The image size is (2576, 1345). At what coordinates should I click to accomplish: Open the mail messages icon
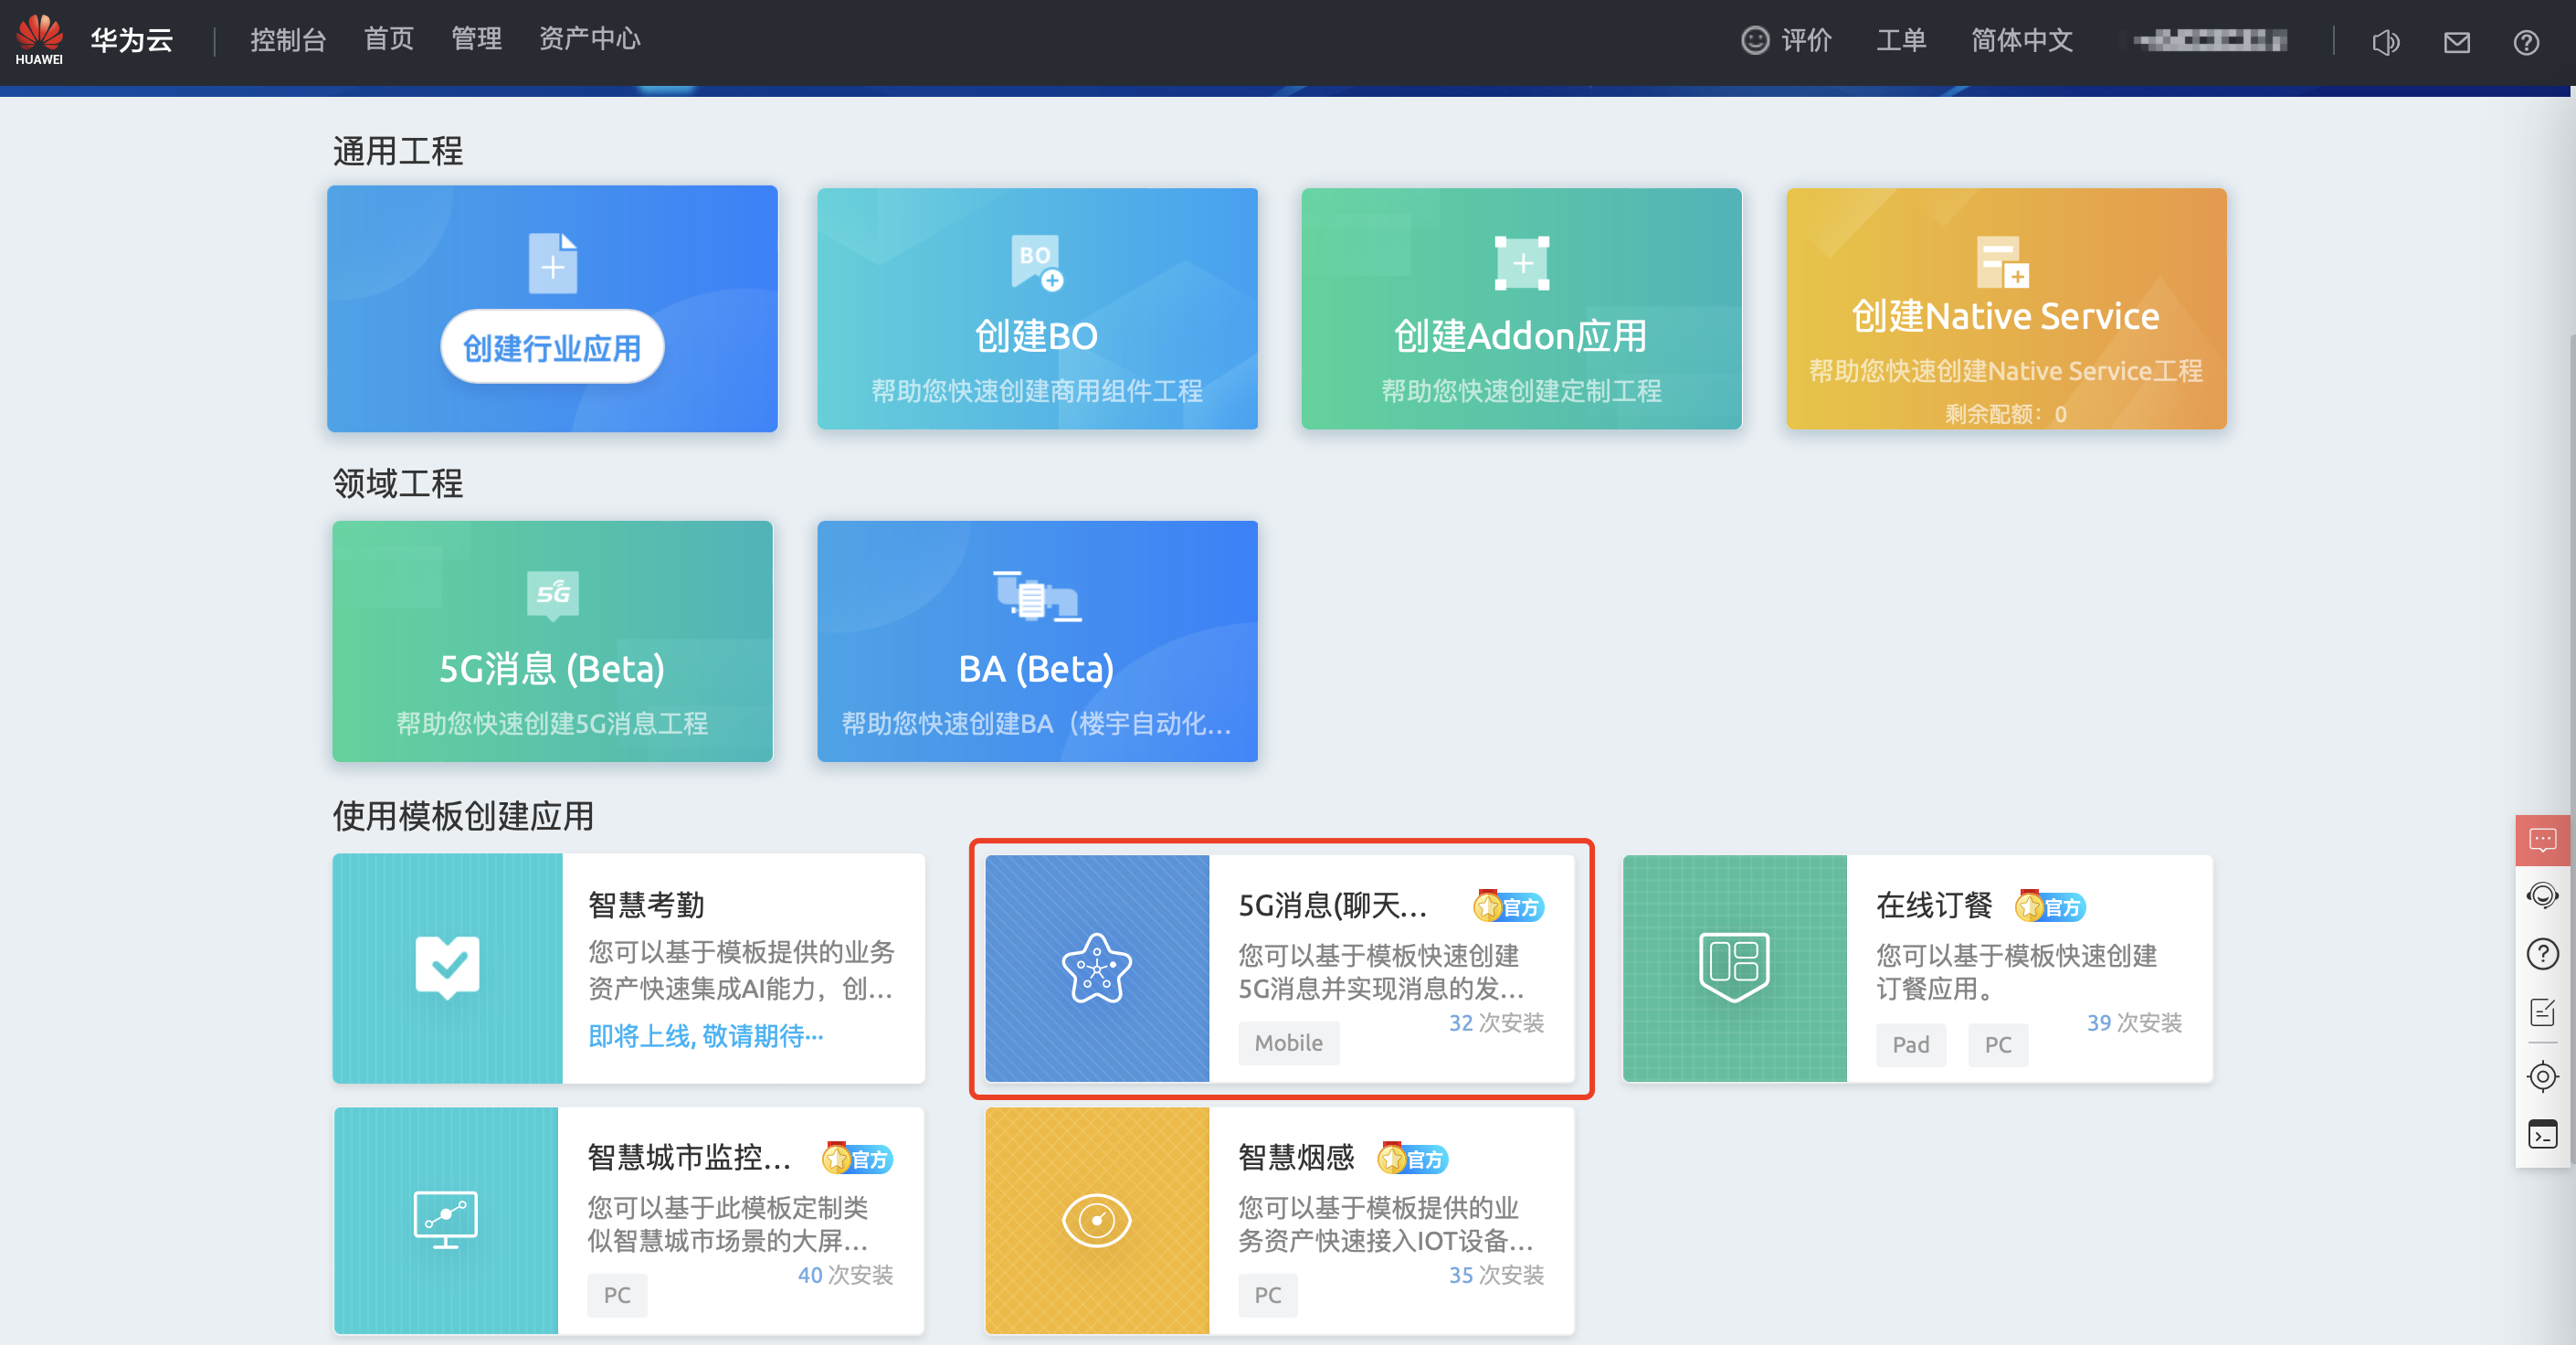2457,42
